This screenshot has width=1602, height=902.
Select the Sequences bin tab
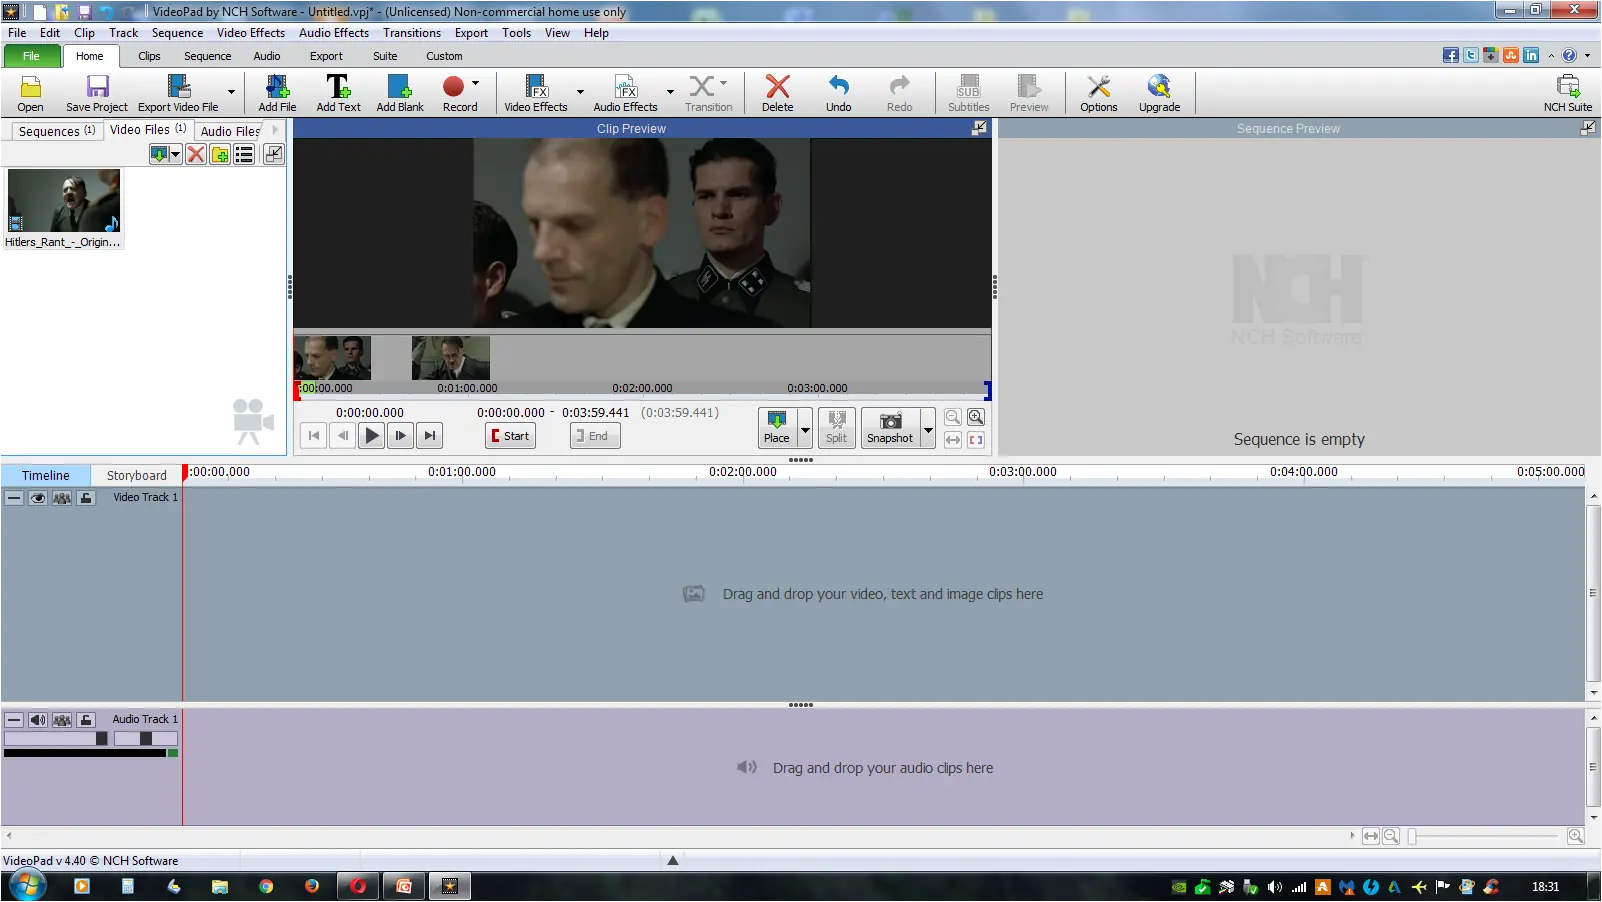57,131
